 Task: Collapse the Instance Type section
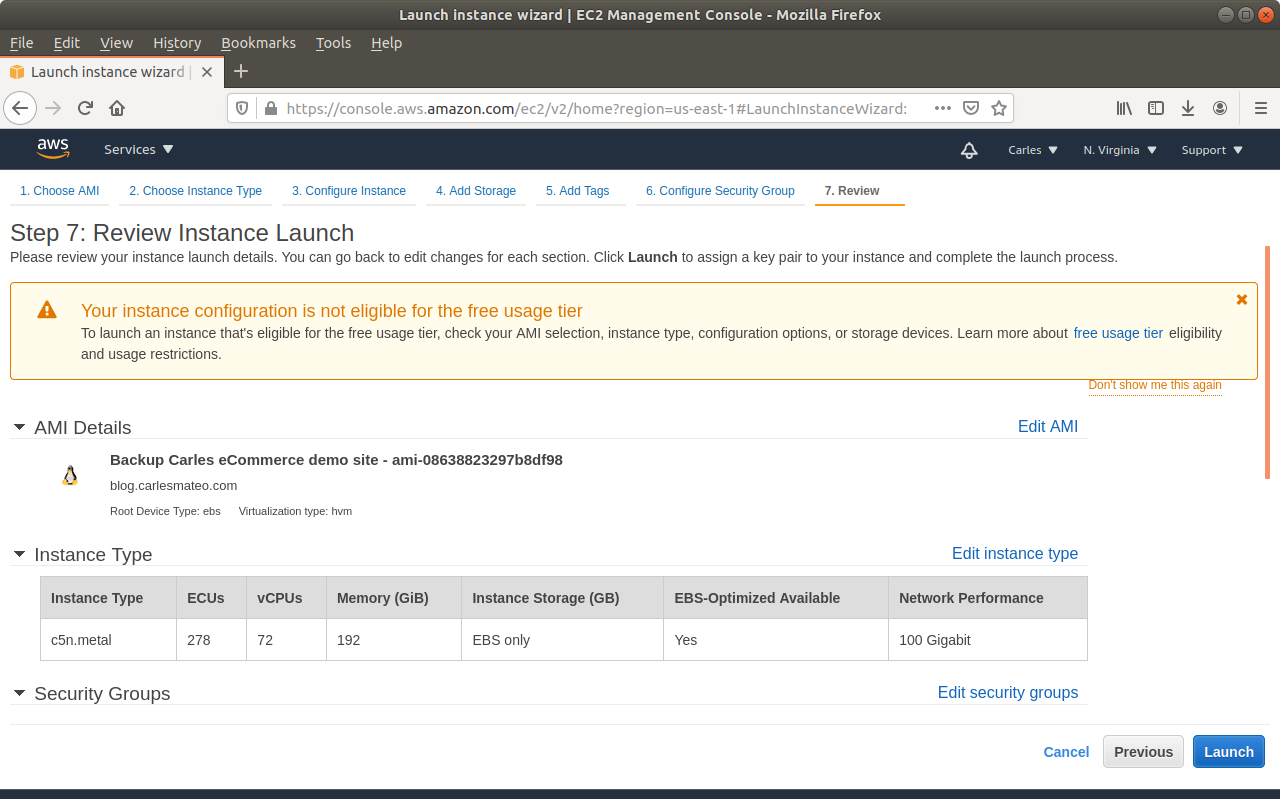click(x=19, y=554)
